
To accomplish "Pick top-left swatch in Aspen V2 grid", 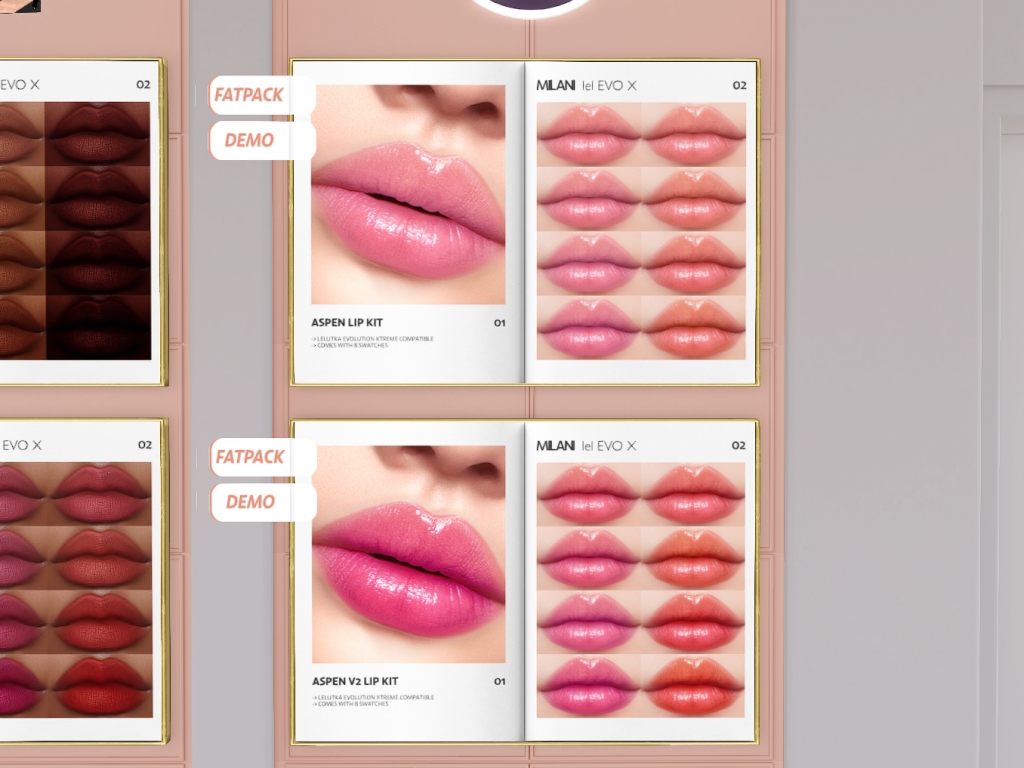I will click(x=589, y=493).
